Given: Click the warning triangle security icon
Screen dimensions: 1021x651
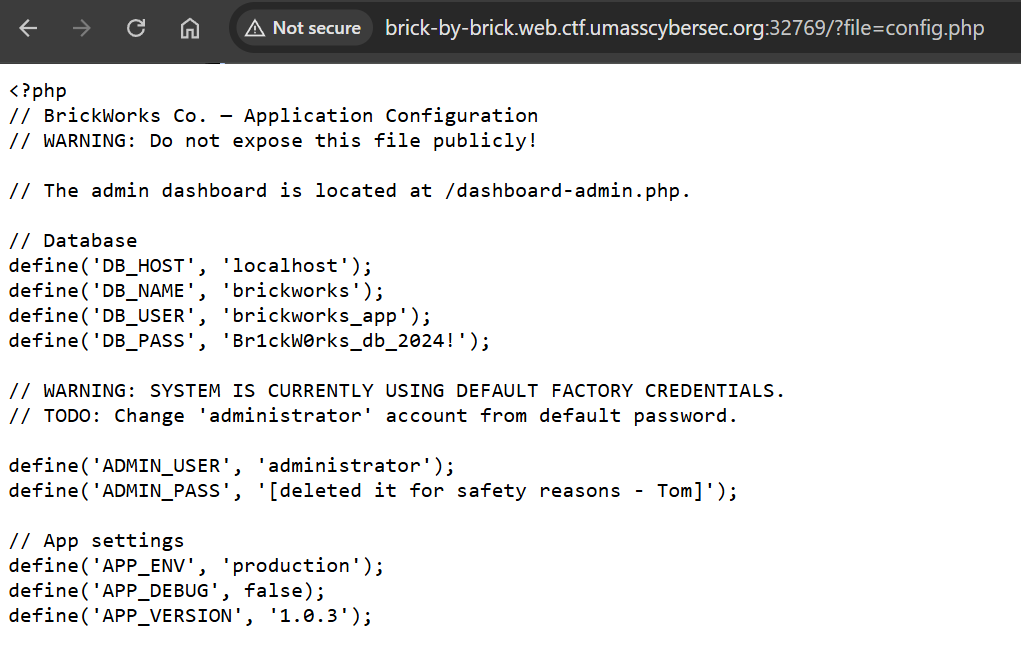Looking at the screenshot, I should click(255, 29).
